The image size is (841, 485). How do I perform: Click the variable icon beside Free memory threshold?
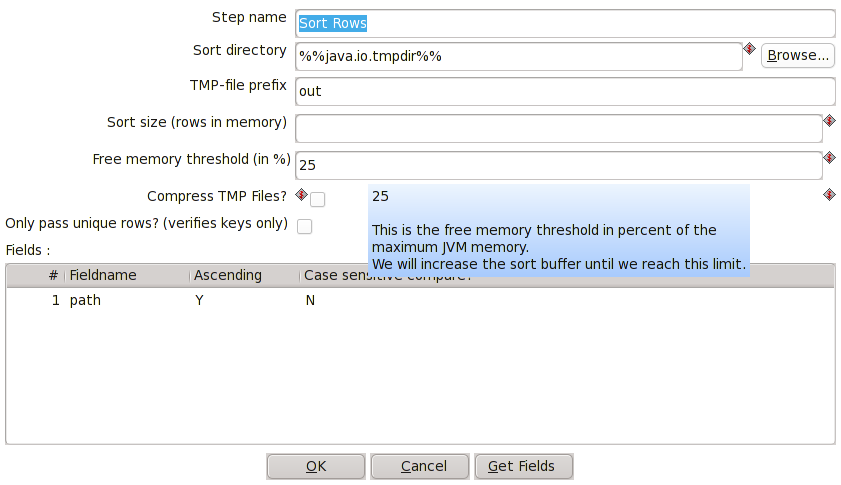pyautogui.click(x=829, y=158)
